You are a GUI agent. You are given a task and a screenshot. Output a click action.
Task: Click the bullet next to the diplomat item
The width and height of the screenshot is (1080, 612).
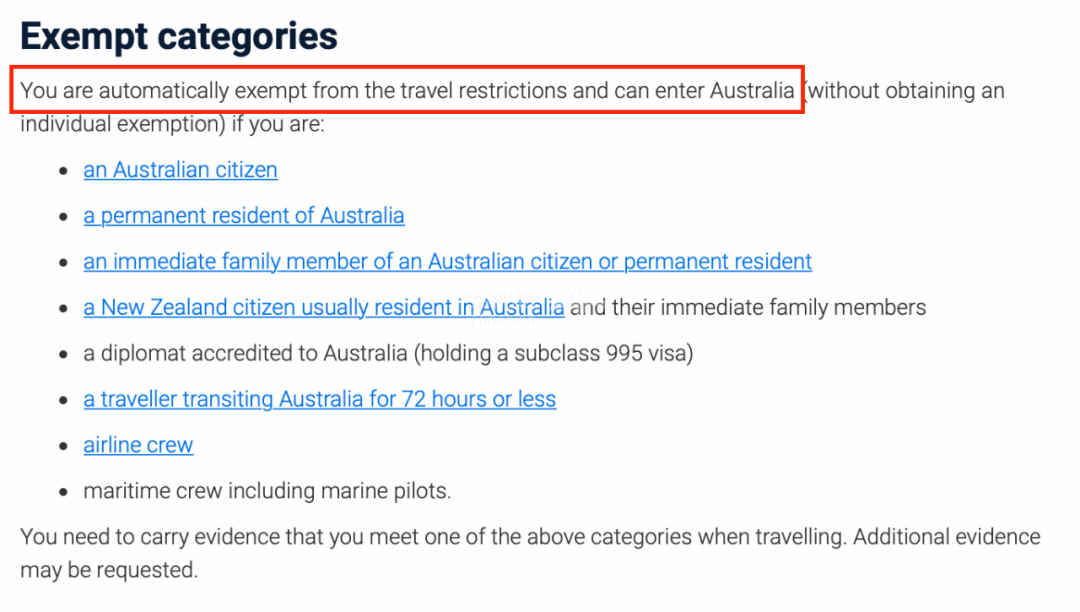coord(63,355)
